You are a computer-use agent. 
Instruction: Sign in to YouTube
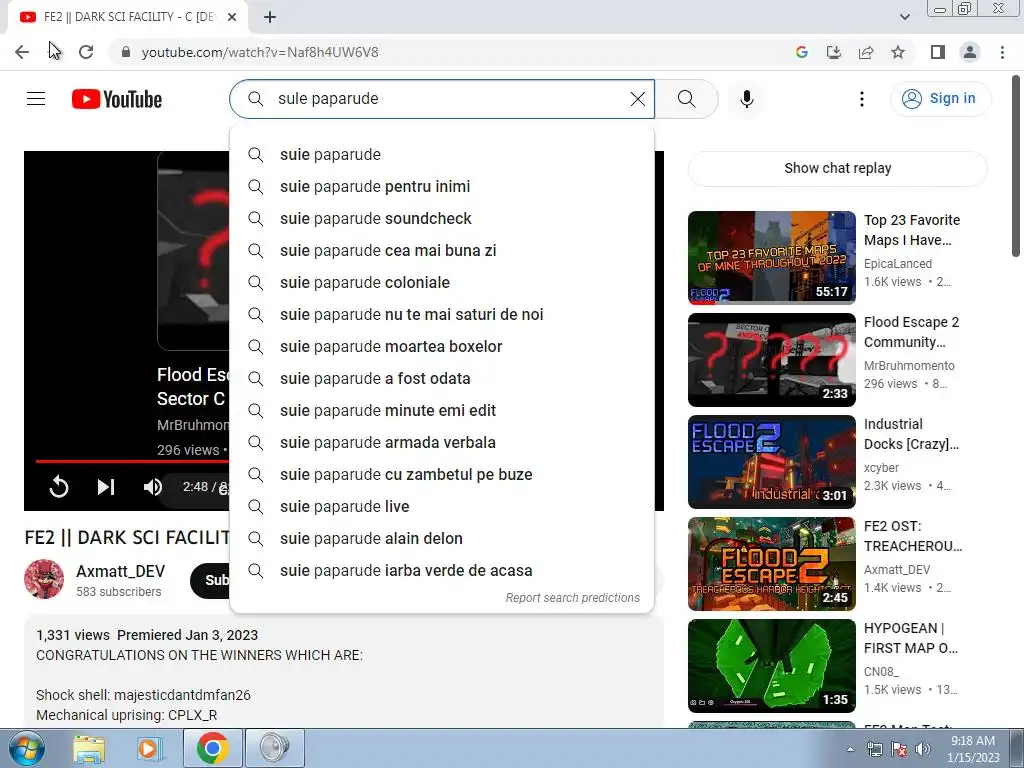940,99
